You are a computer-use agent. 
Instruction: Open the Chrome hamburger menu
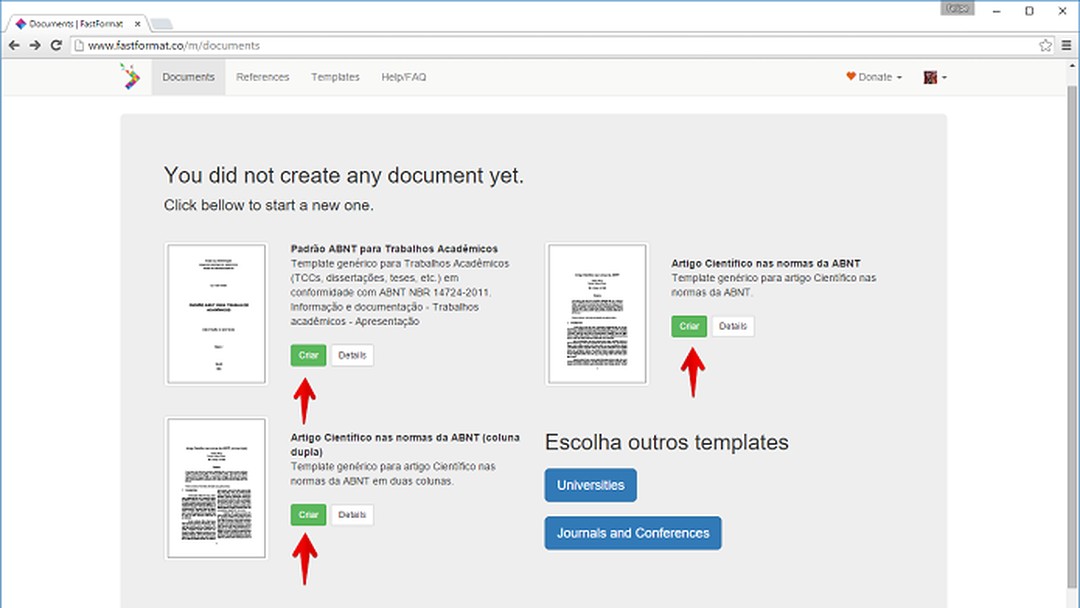coord(1066,45)
